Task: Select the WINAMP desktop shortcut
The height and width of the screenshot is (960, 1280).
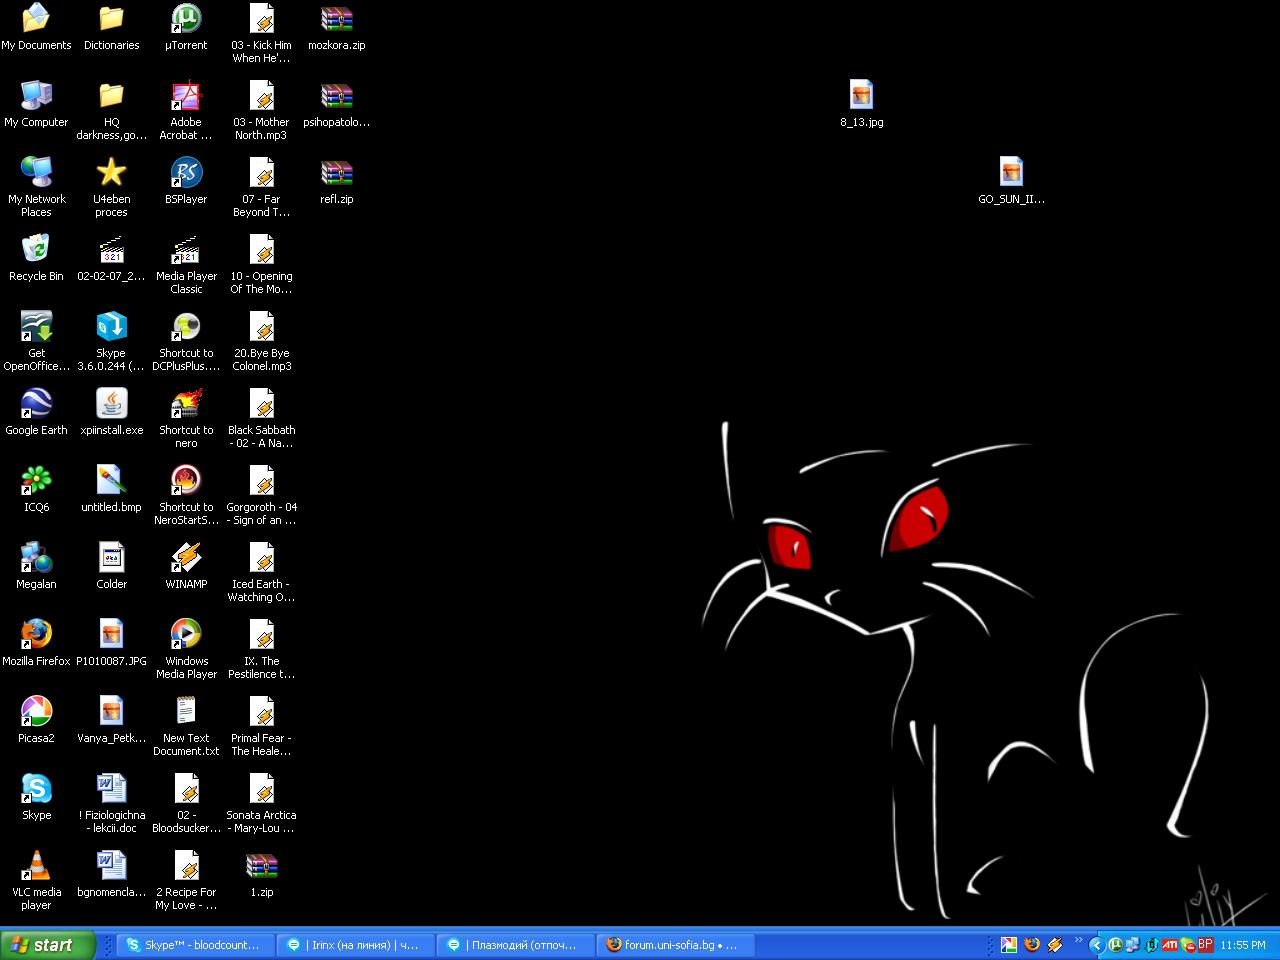Action: [186, 558]
